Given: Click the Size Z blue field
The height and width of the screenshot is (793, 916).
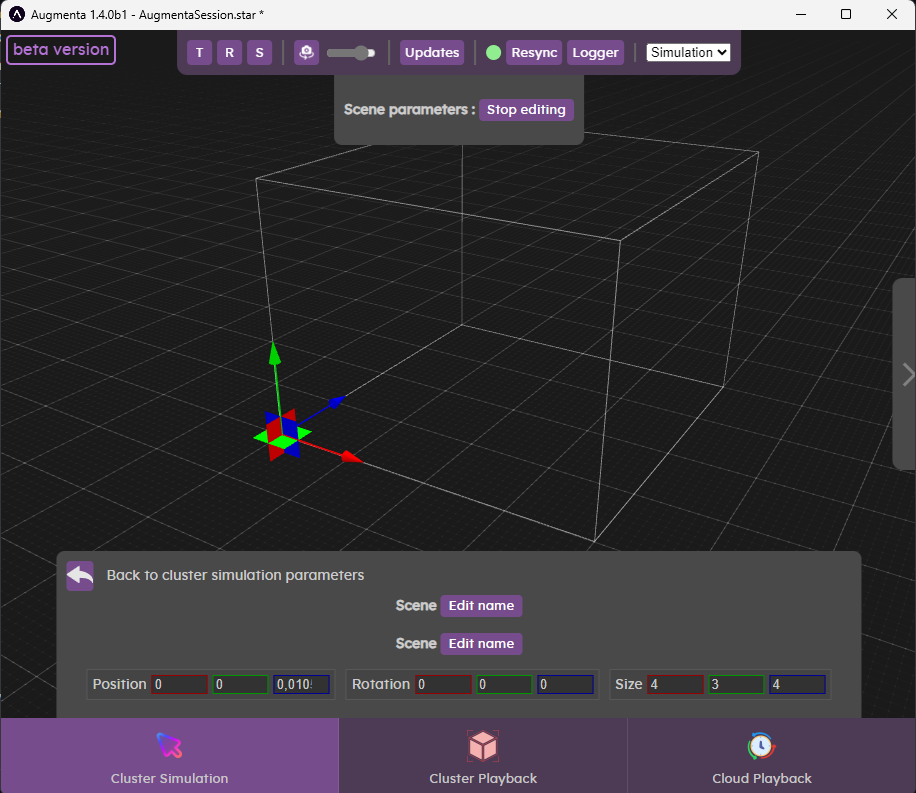Looking at the screenshot, I should point(797,684).
